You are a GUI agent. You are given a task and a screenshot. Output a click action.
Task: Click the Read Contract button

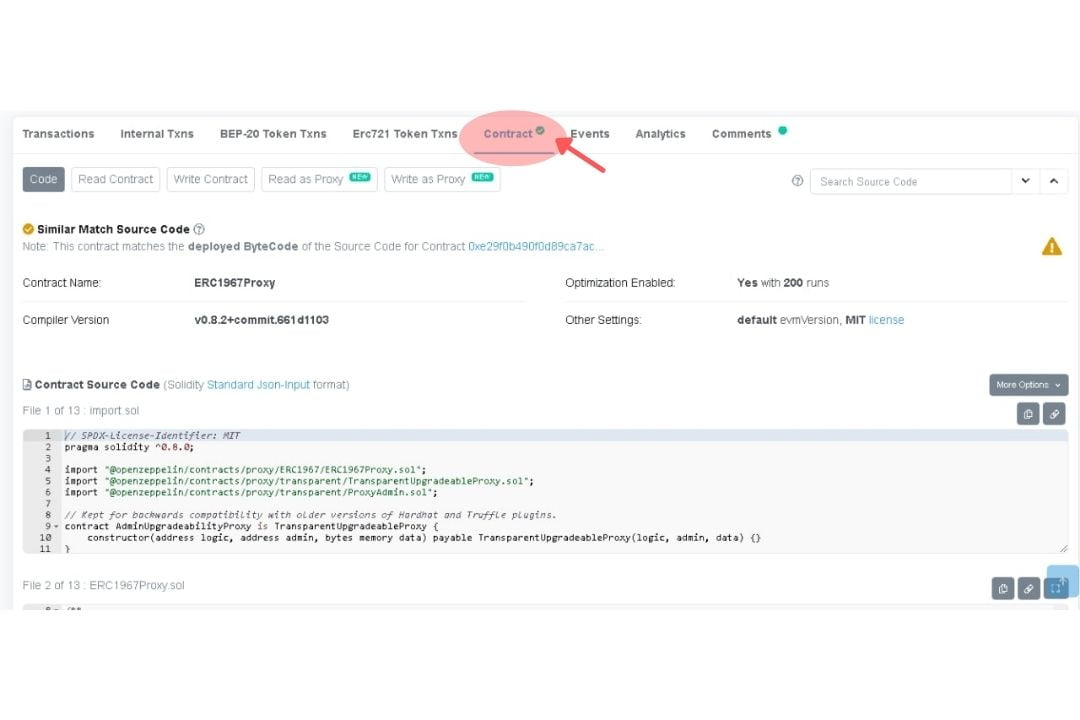click(116, 179)
